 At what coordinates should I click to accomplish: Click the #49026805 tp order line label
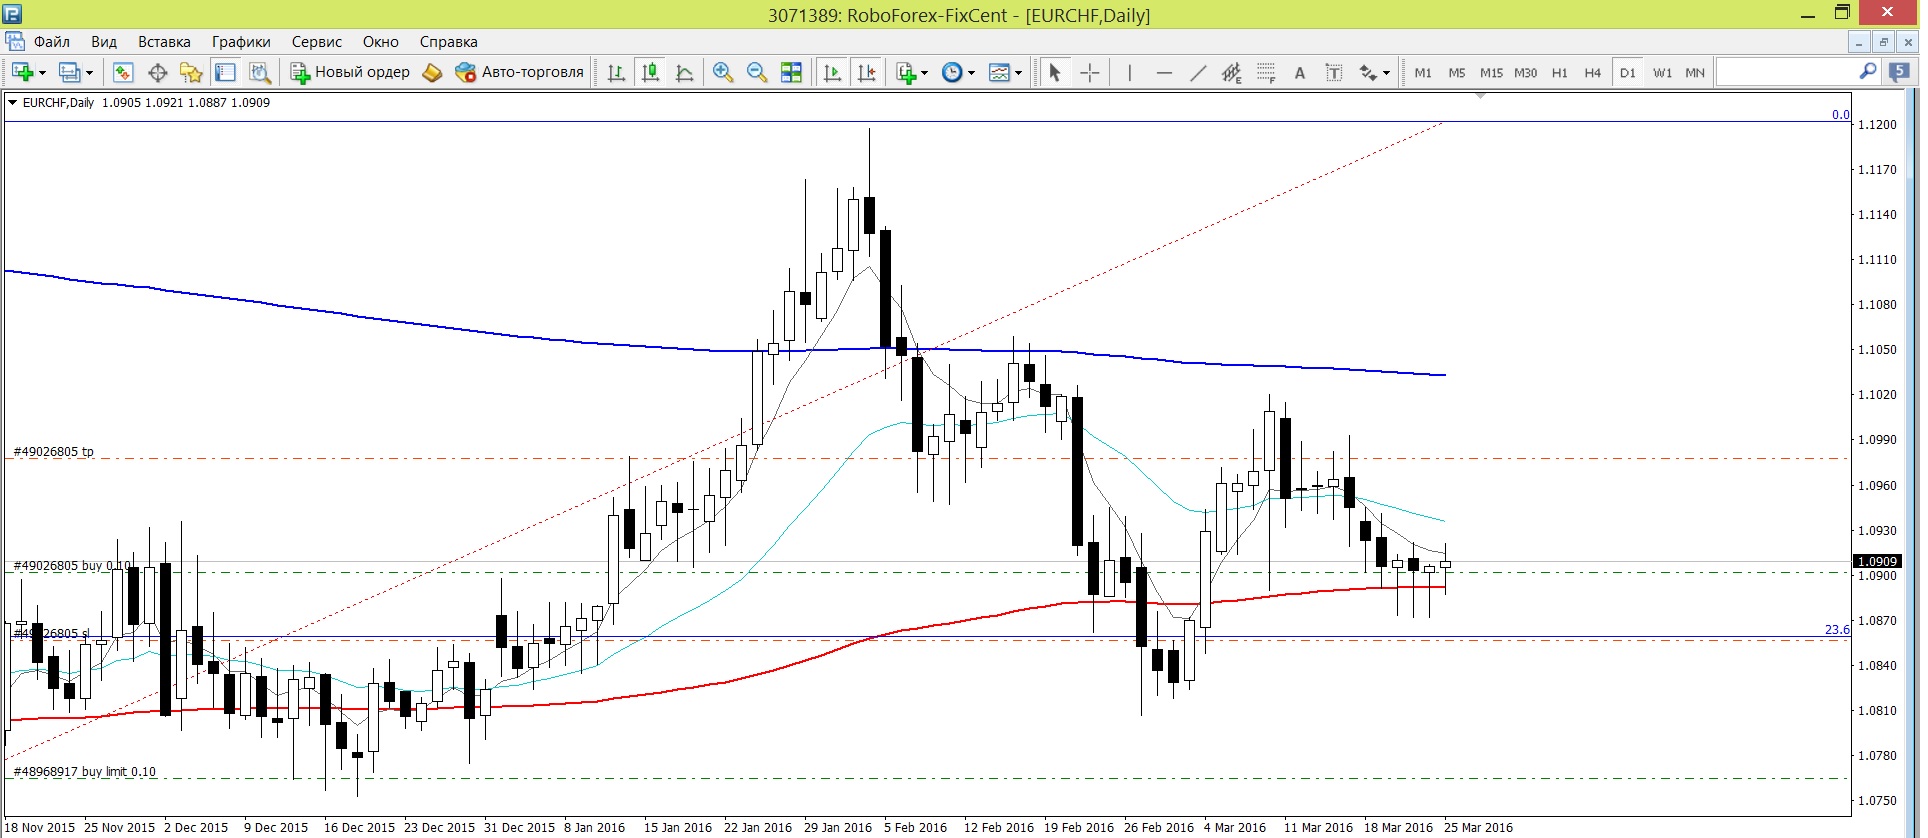point(53,452)
